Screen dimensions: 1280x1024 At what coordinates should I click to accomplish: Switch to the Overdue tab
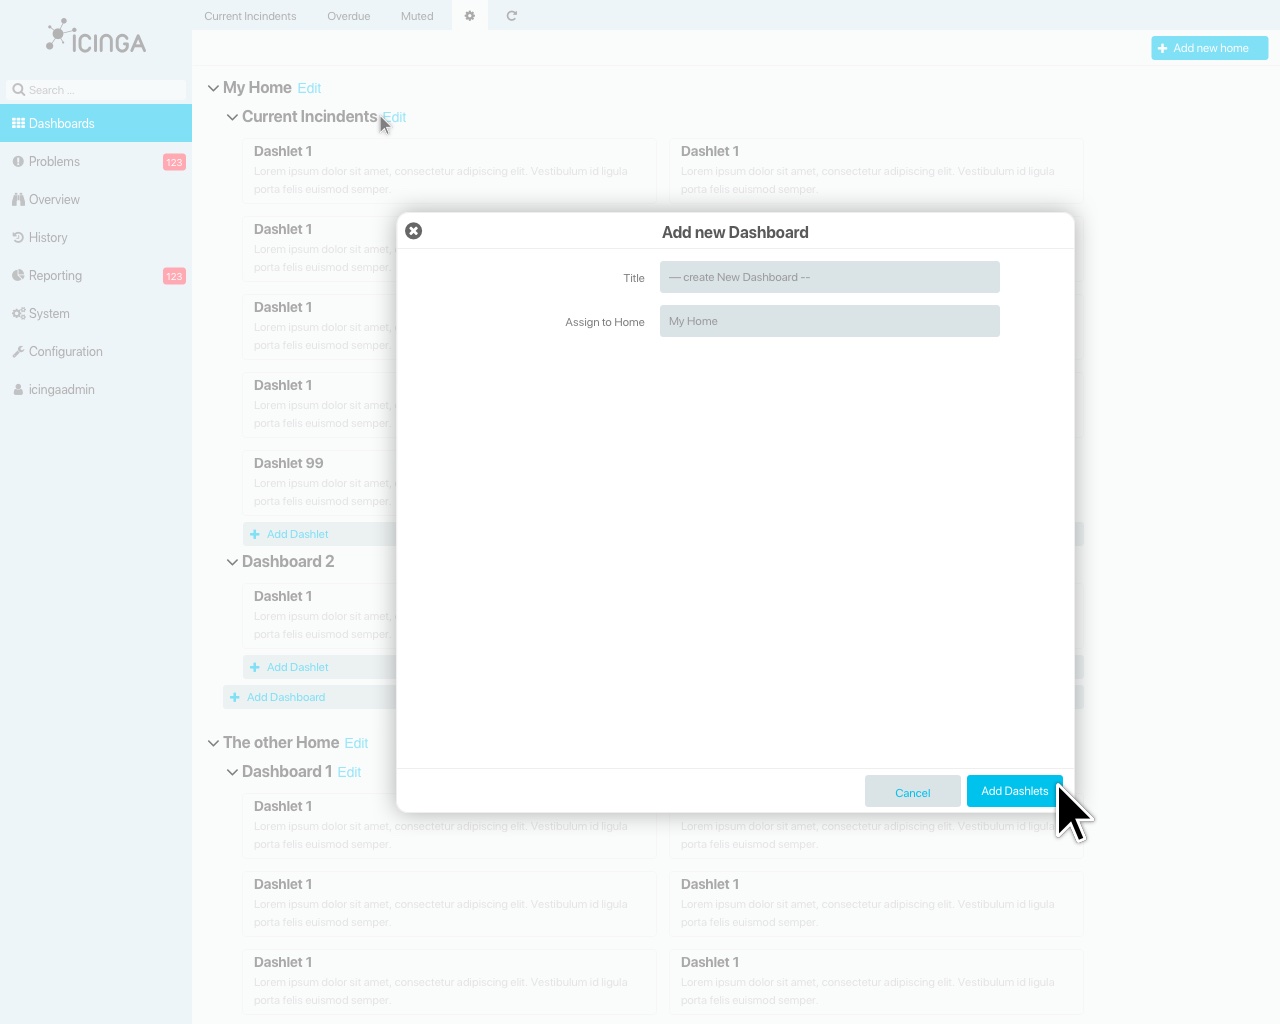[x=348, y=16]
